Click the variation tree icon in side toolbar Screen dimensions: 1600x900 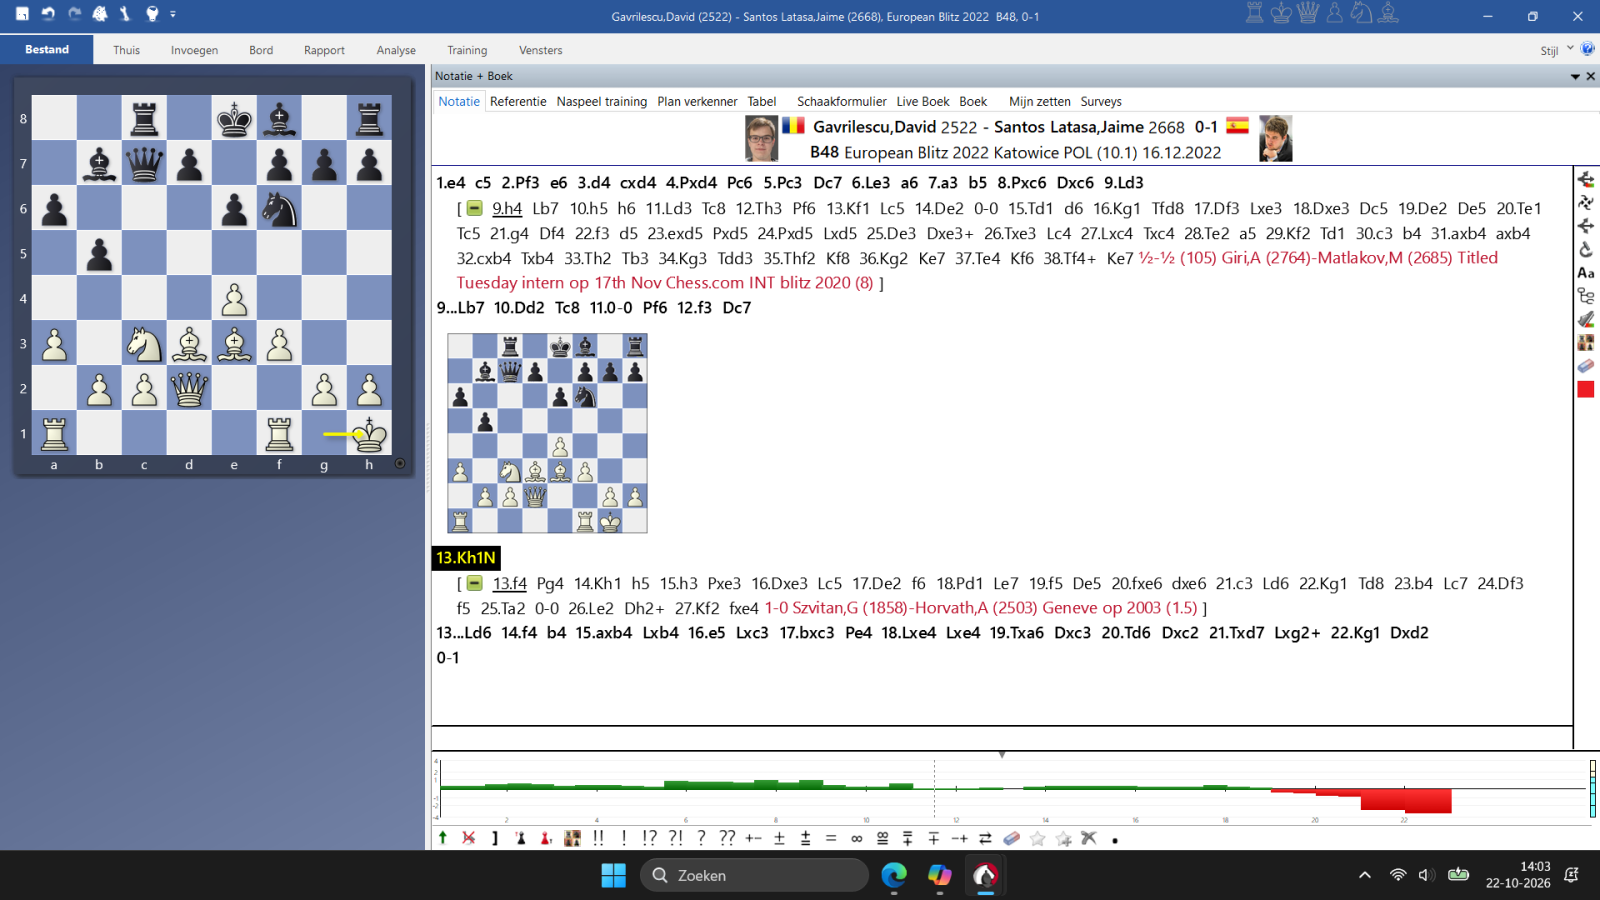tap(1586, 296)
